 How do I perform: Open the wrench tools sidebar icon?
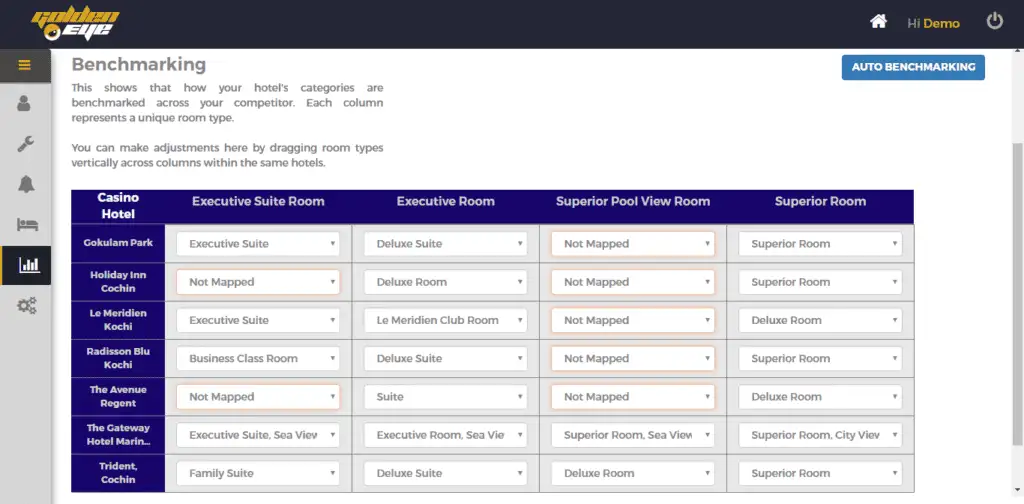[25, 144]
